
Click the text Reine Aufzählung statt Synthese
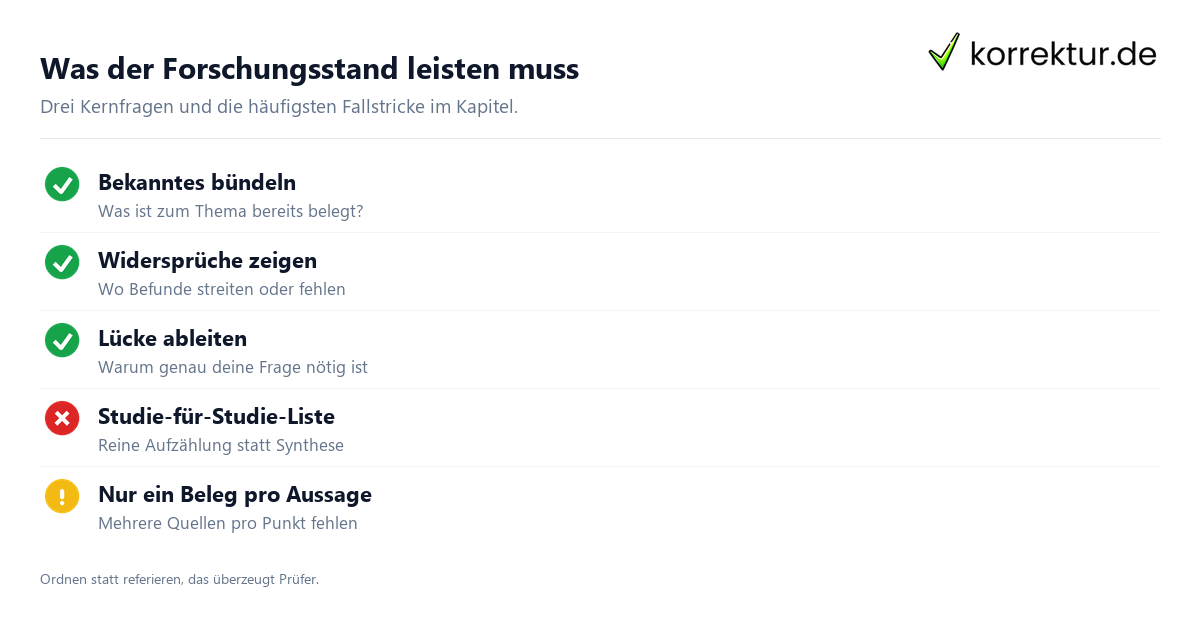[x=221, y=445]
